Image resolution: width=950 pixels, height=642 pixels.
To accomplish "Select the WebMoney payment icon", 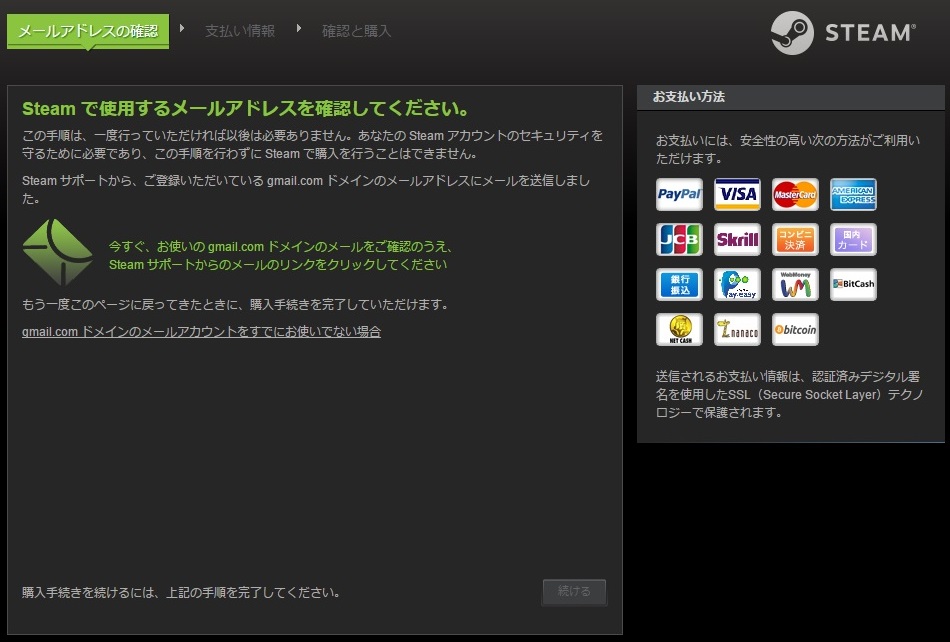I will point(795,284).
